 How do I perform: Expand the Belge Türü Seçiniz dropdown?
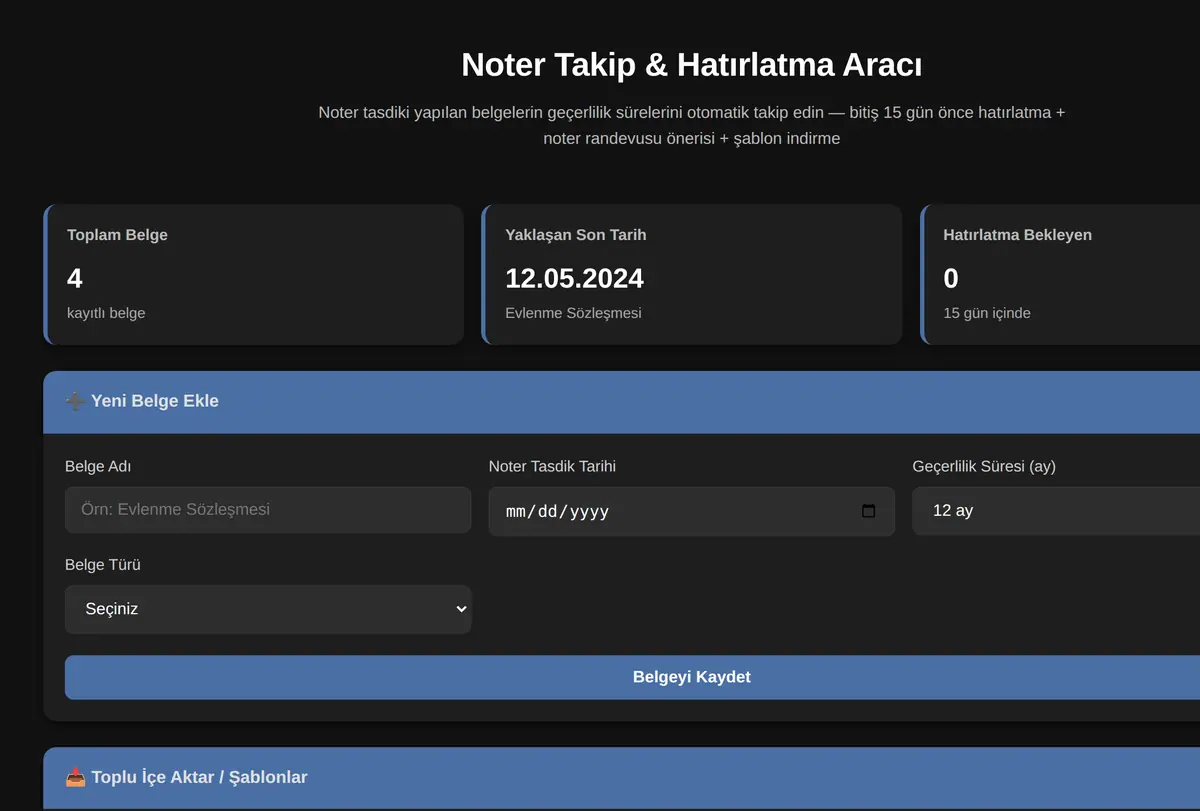(268, 609)
